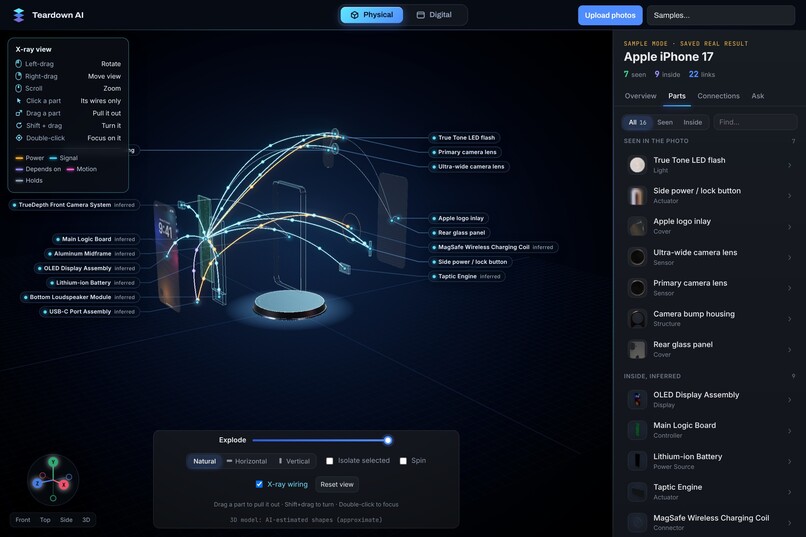This screenshot has width=806, height=537.
Task: Select MagSafe Wireless Charging Coil thumbnail icon
Action: coord(637,523)
